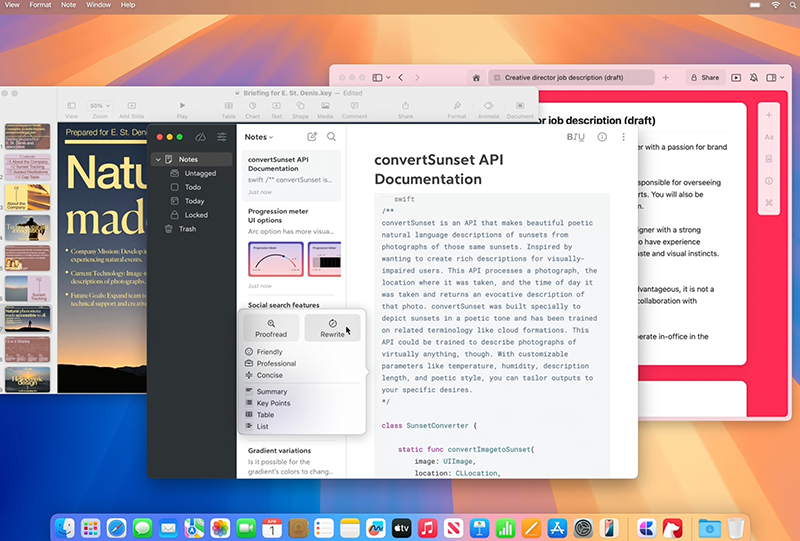
Task: Click the Media icon in Keynote toolbar
Action: point(325,106)
